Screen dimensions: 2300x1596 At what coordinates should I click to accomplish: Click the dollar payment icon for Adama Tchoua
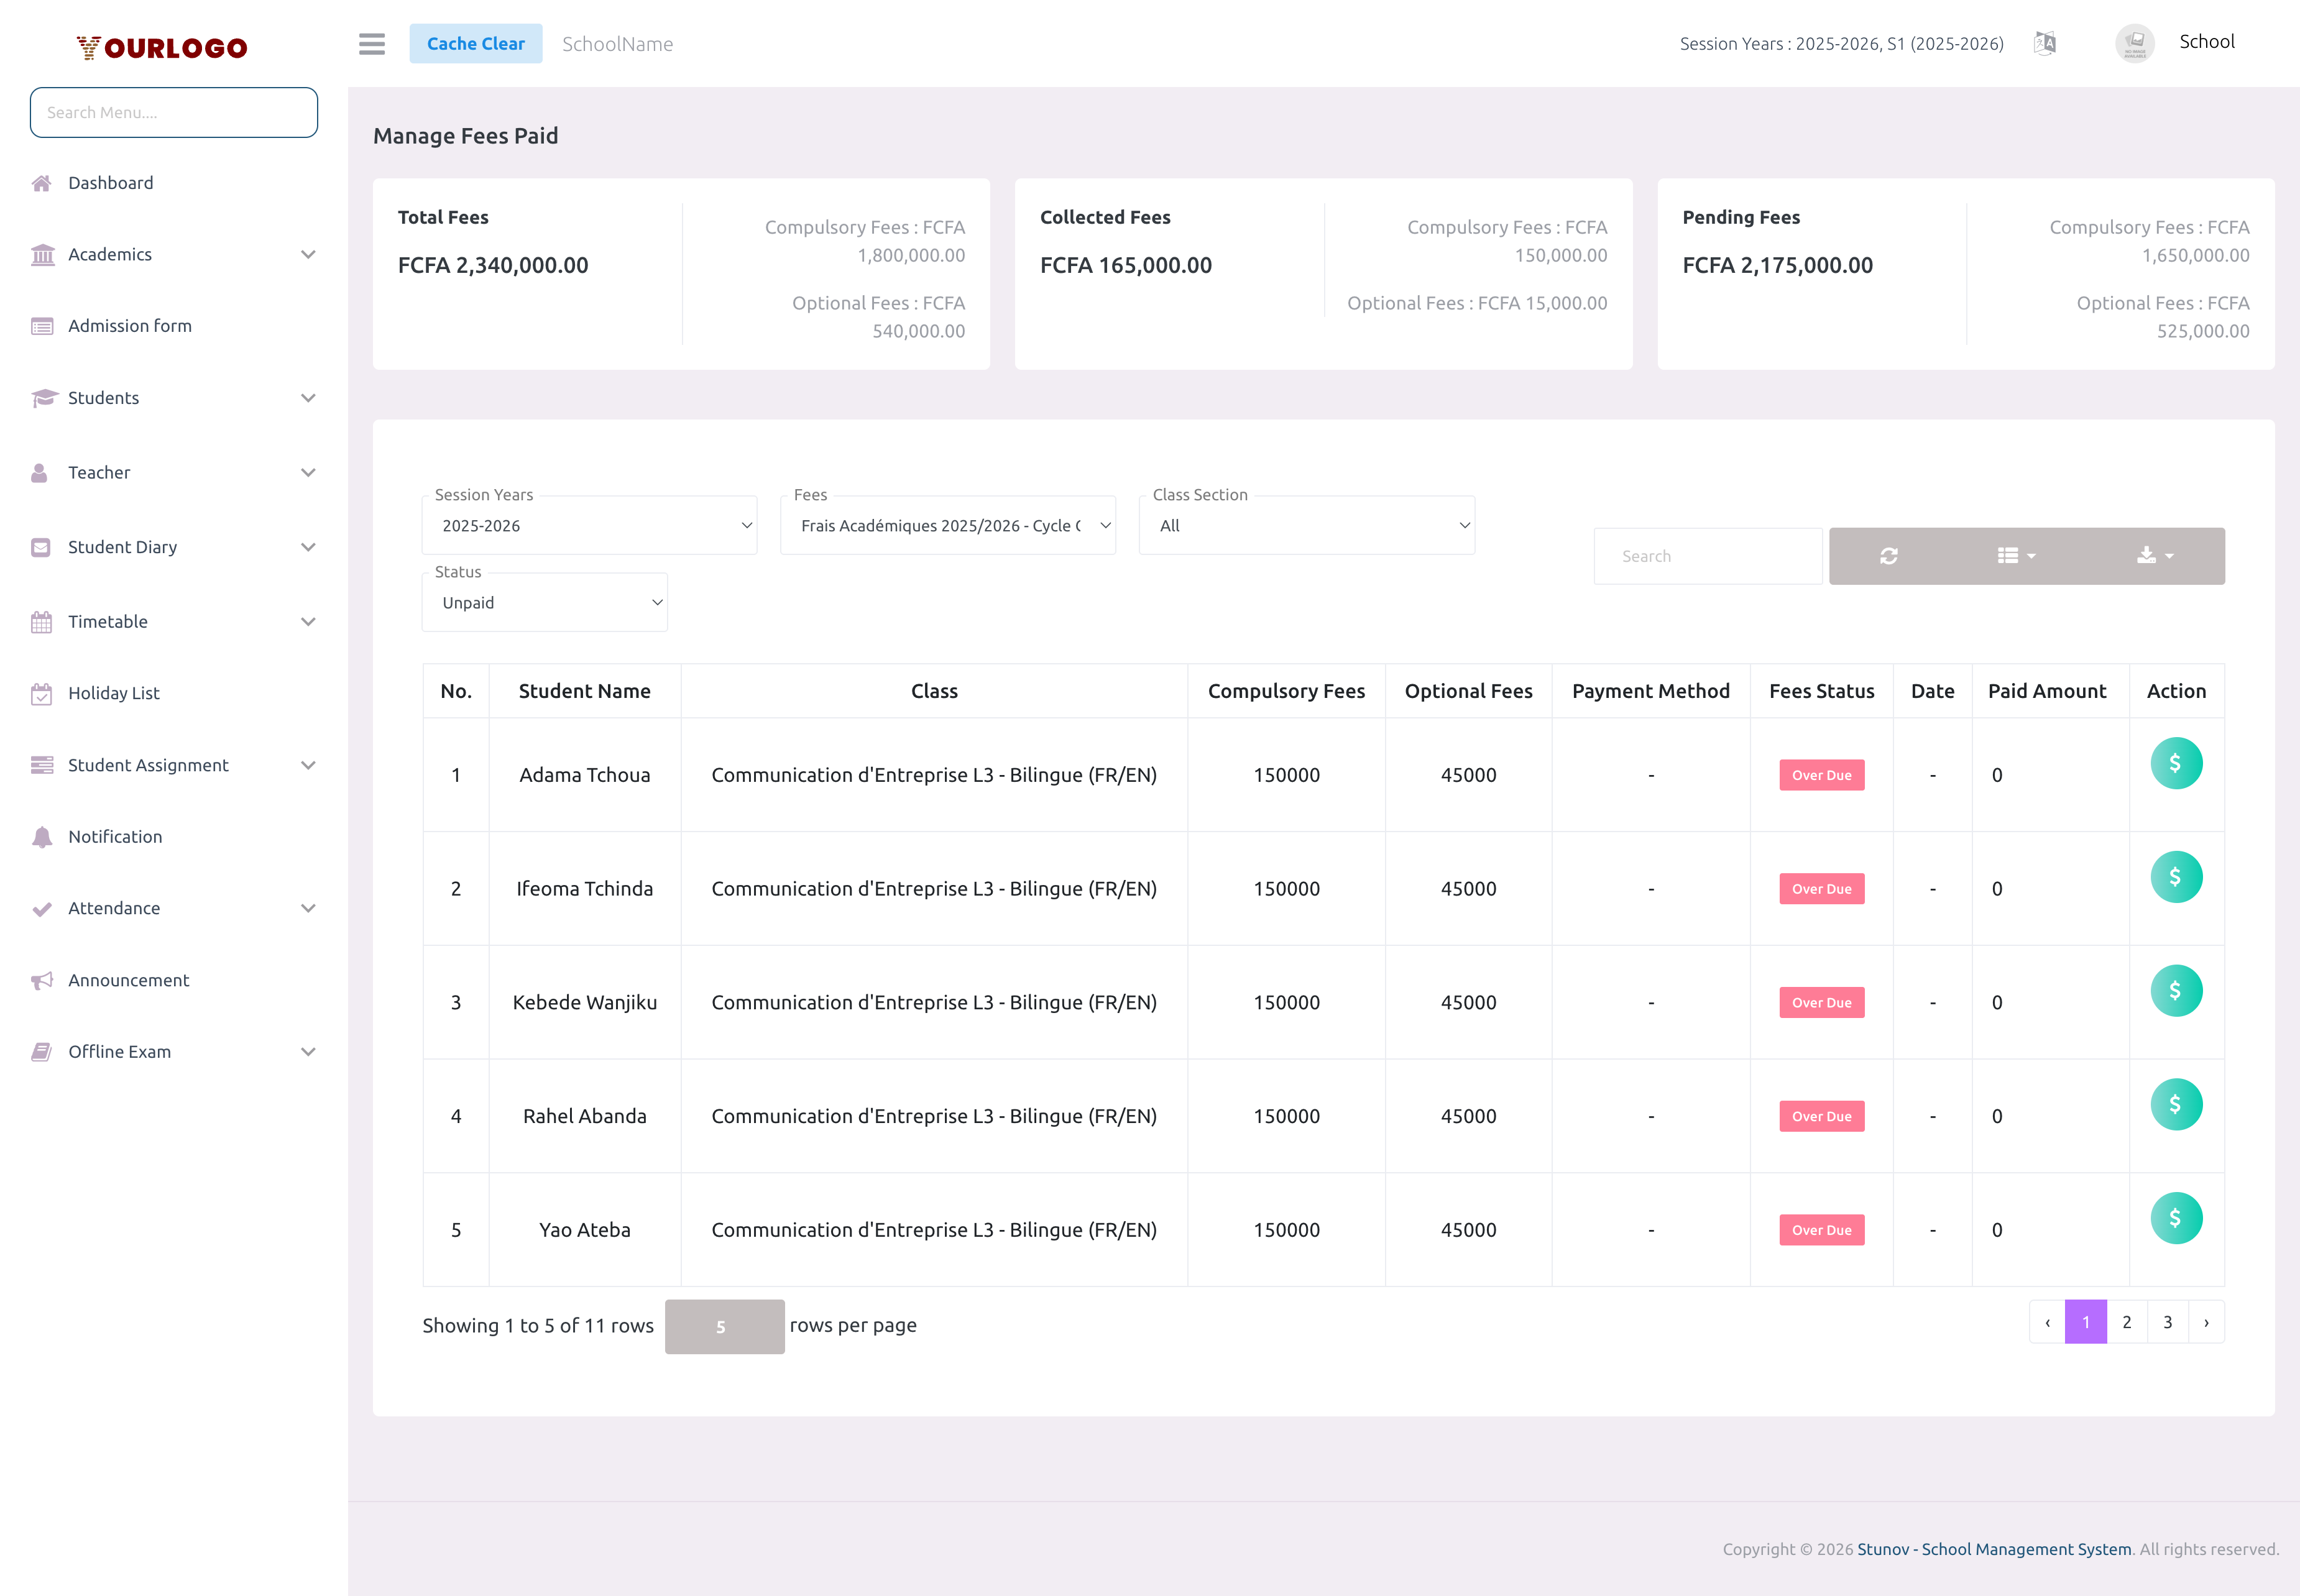click(2176, 762)
